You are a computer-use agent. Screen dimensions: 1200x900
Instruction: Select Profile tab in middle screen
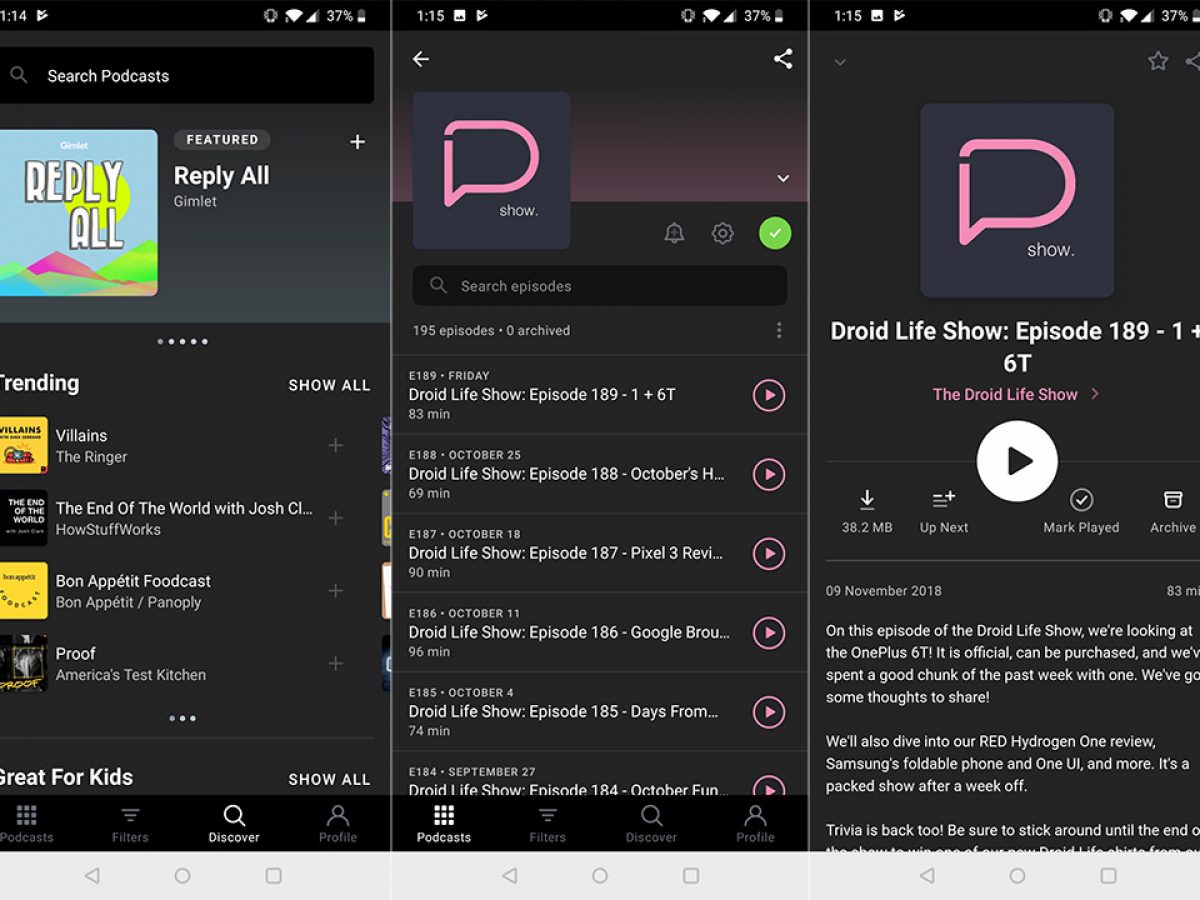pyautogui.click(x=756, y=824)
